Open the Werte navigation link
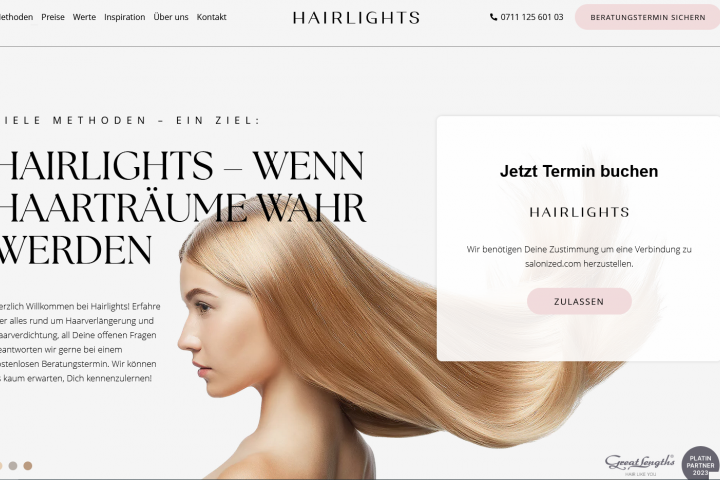720x480 pixels. pyautogui.click(x=84, y=17)
